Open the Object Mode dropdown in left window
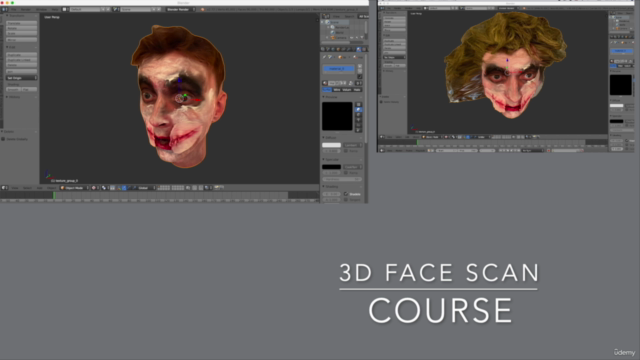The height and width of the screenshot is (360, 640). point(74,188)
